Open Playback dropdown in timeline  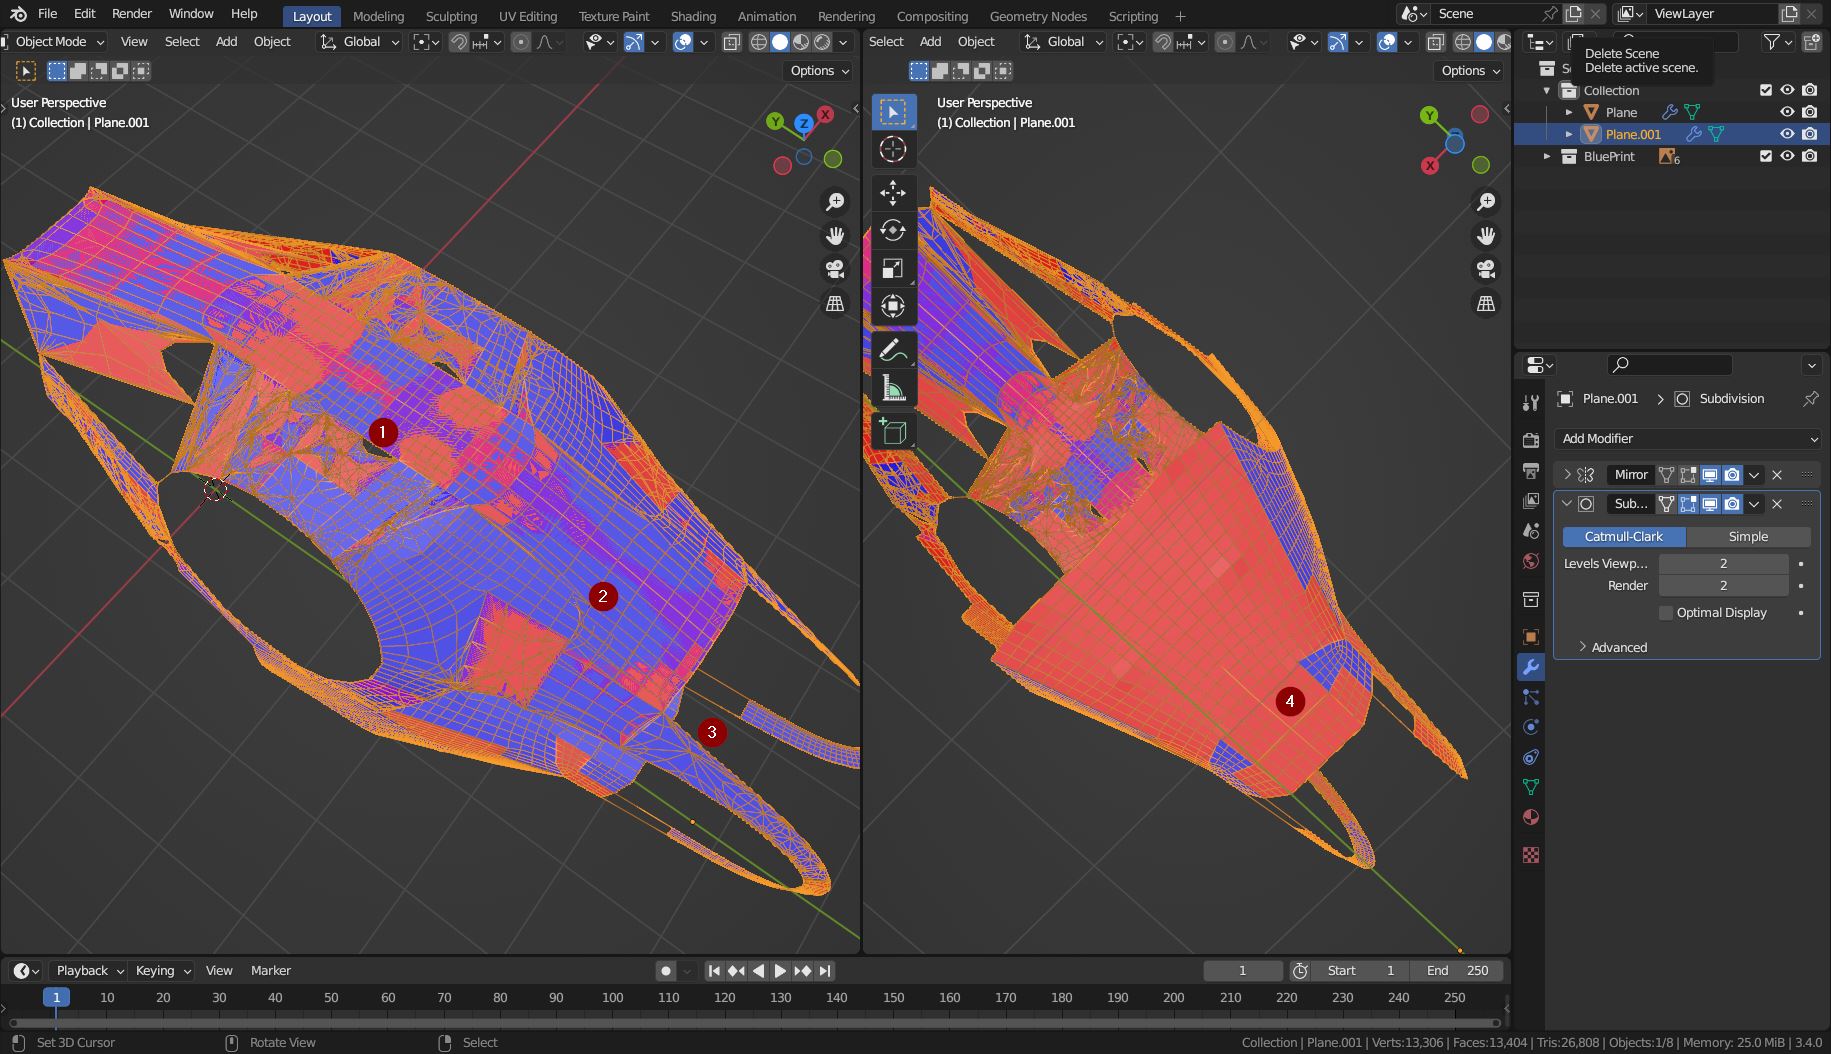click(89, 970)
